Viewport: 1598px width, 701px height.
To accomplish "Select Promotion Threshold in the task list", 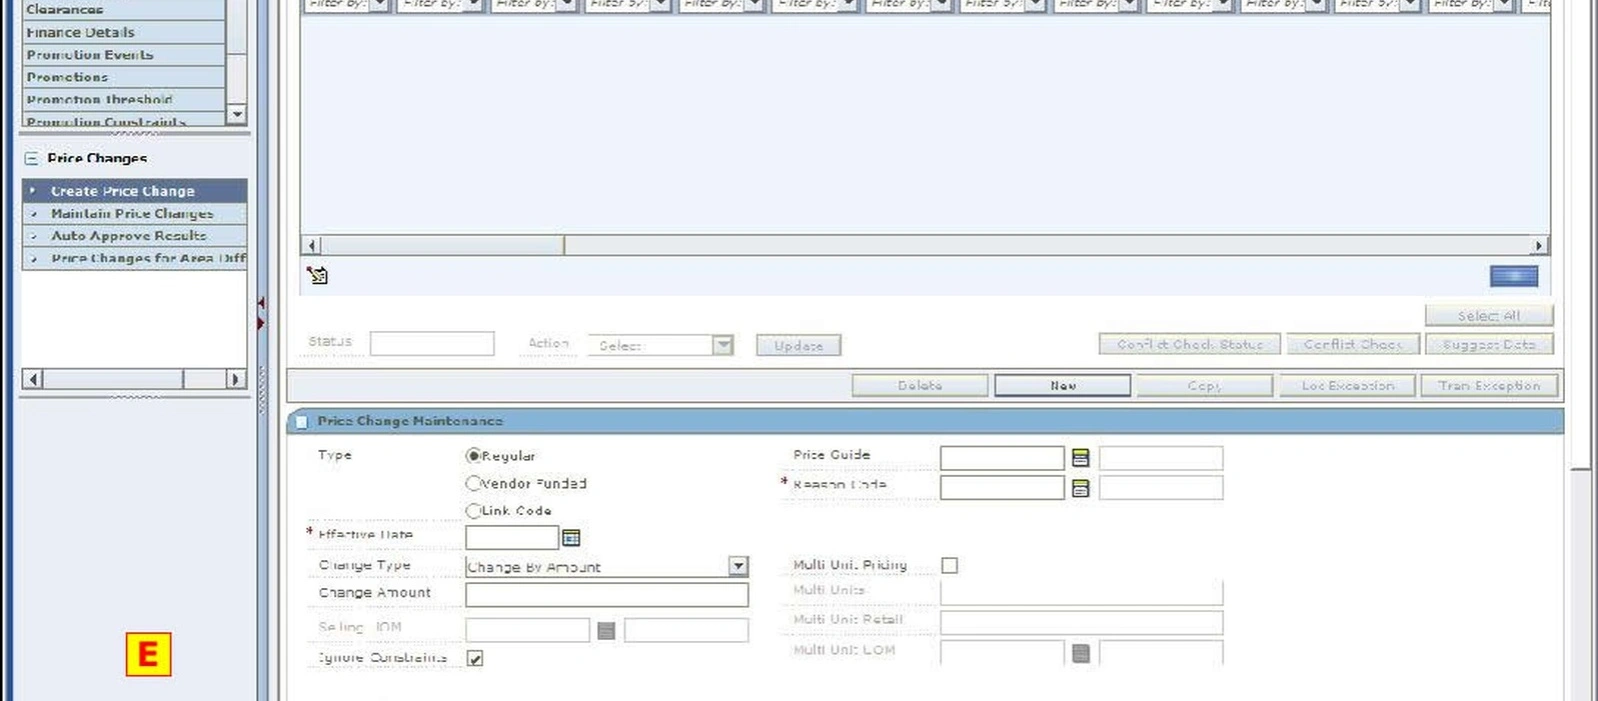I will click(124, 99).
